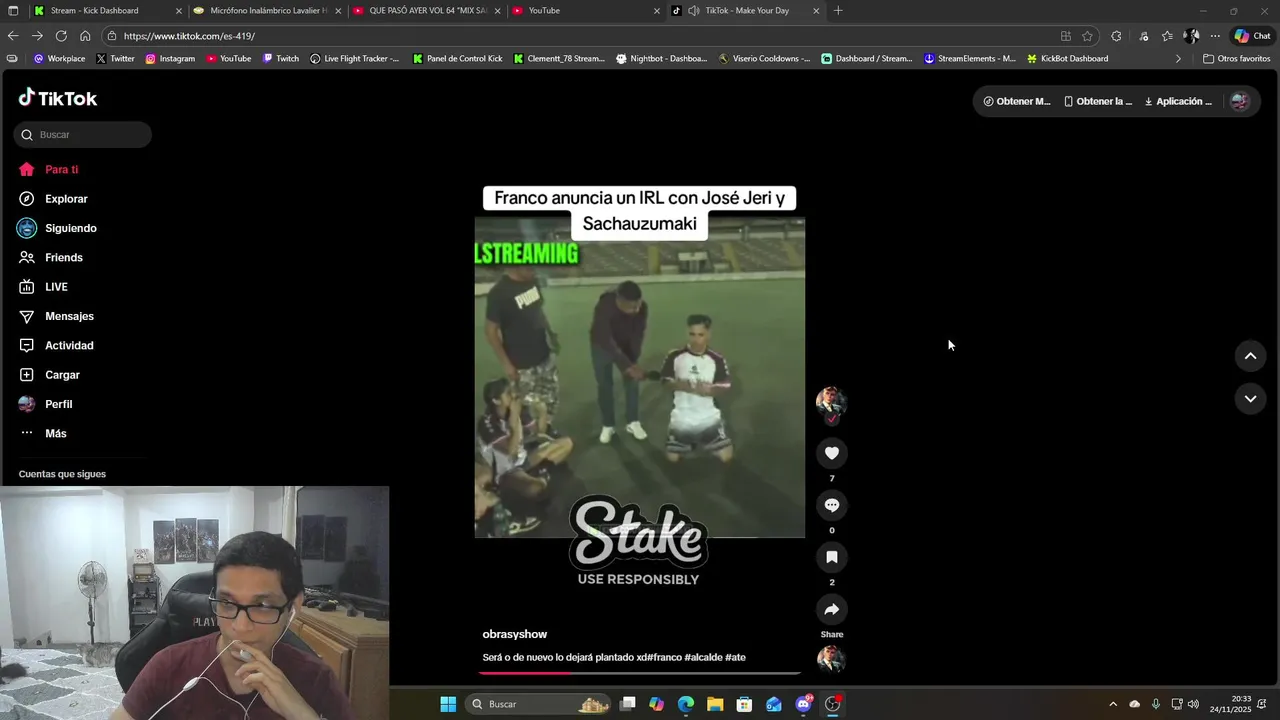Switch to the Micrófono Inalámbrico Lavalier tab

(268, 11)
